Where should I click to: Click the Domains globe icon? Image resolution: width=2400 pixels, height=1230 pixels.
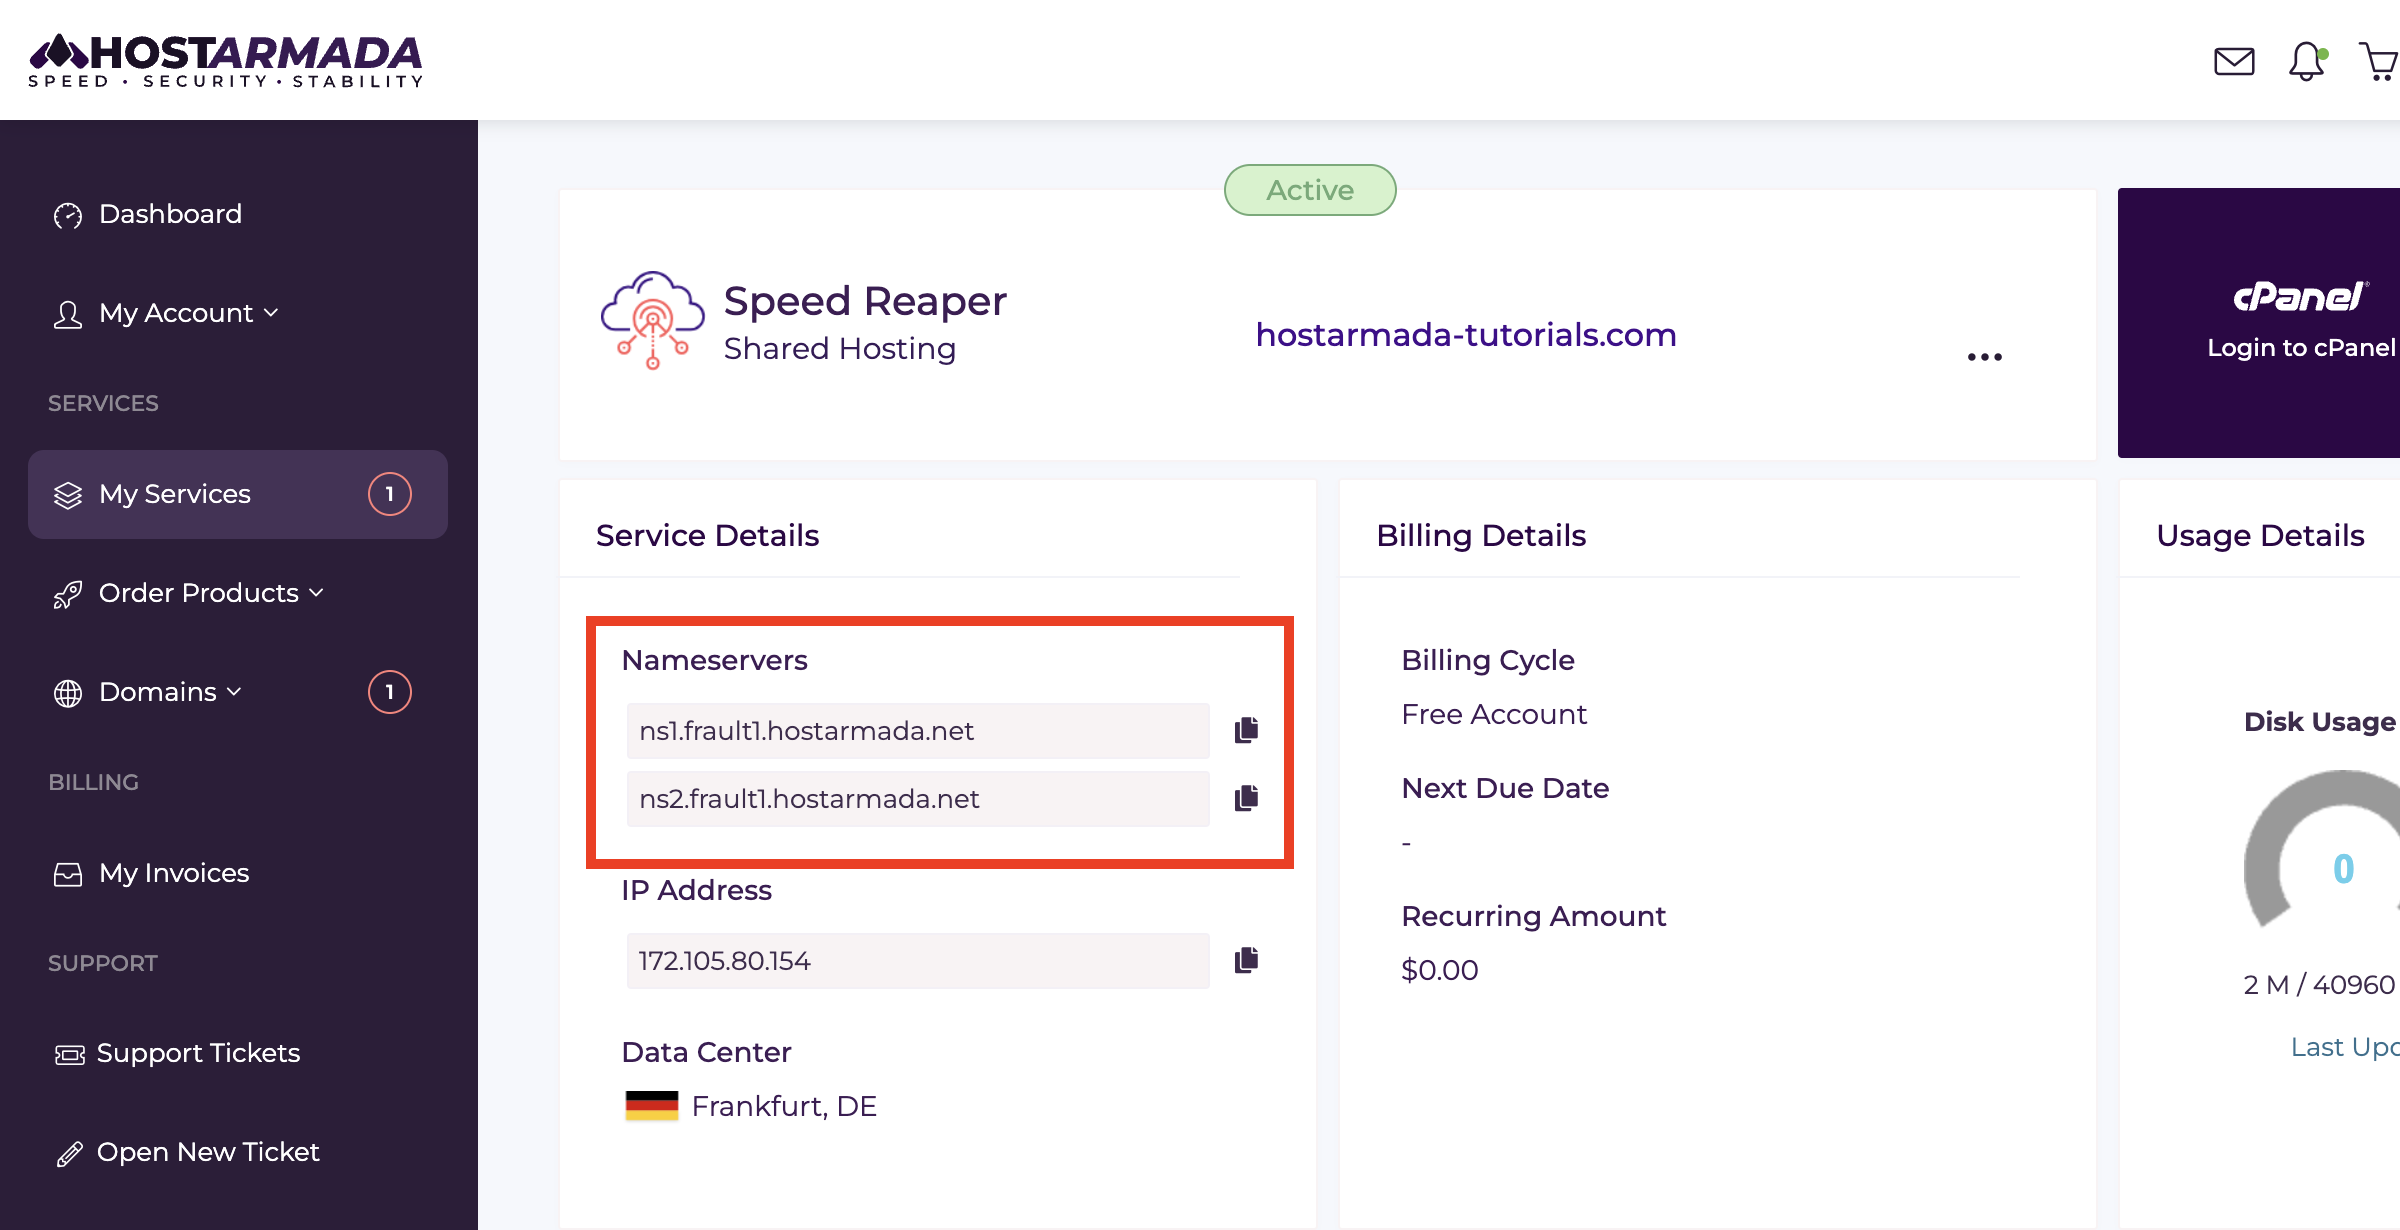pos(68,693)
